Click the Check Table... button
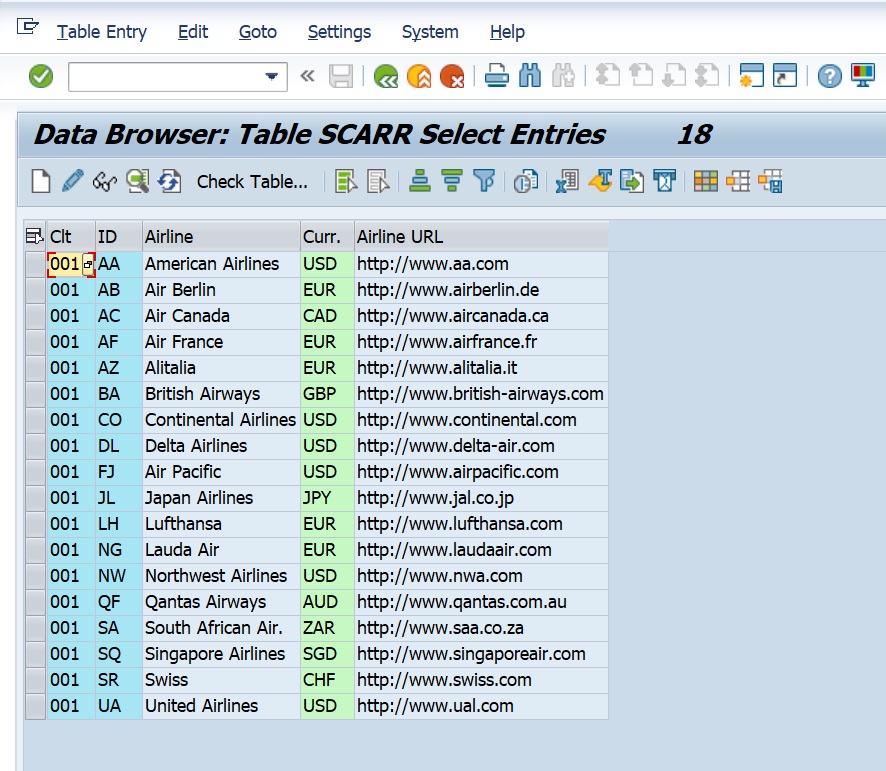Image resolution: width=886 pixels, height=771 pixels. (x=252, y=181)
